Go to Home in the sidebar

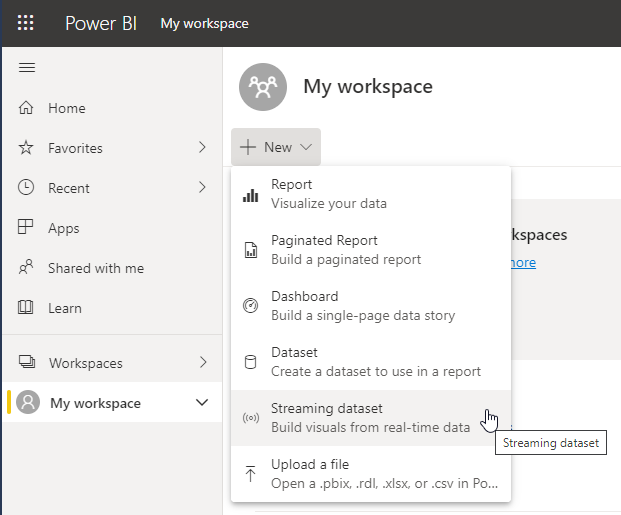112,108
